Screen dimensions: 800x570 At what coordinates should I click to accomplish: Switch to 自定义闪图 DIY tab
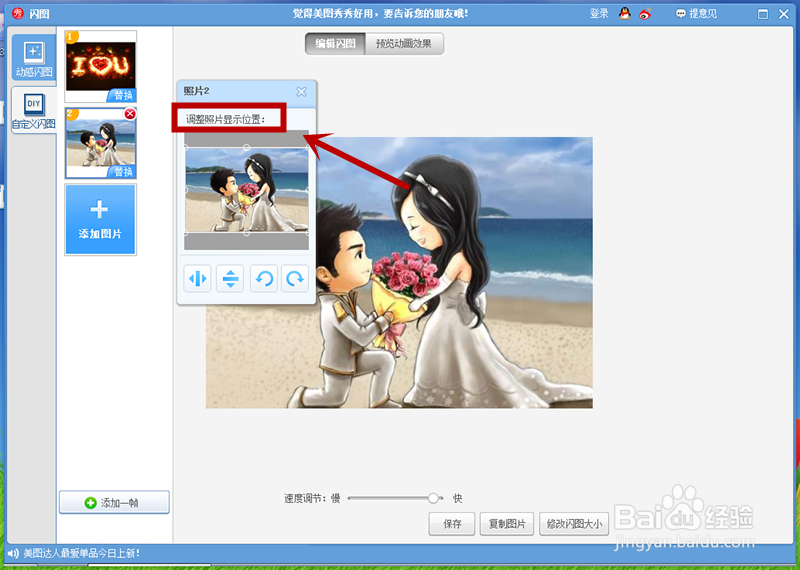click(34, 110)
